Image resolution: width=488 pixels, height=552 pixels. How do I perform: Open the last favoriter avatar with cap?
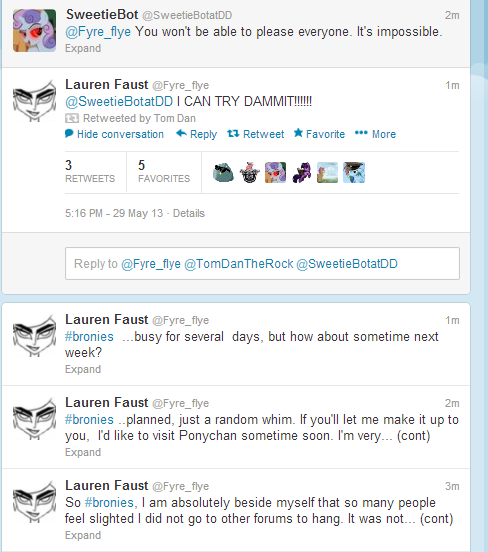354,172
